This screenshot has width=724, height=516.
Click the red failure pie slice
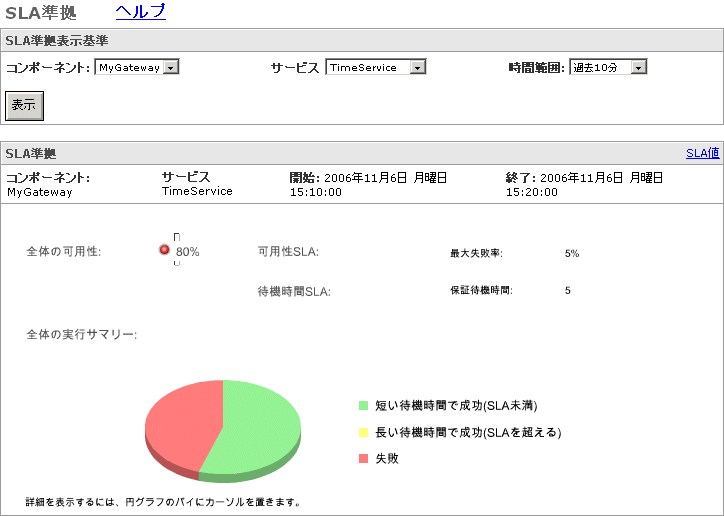tap(180, 425)
